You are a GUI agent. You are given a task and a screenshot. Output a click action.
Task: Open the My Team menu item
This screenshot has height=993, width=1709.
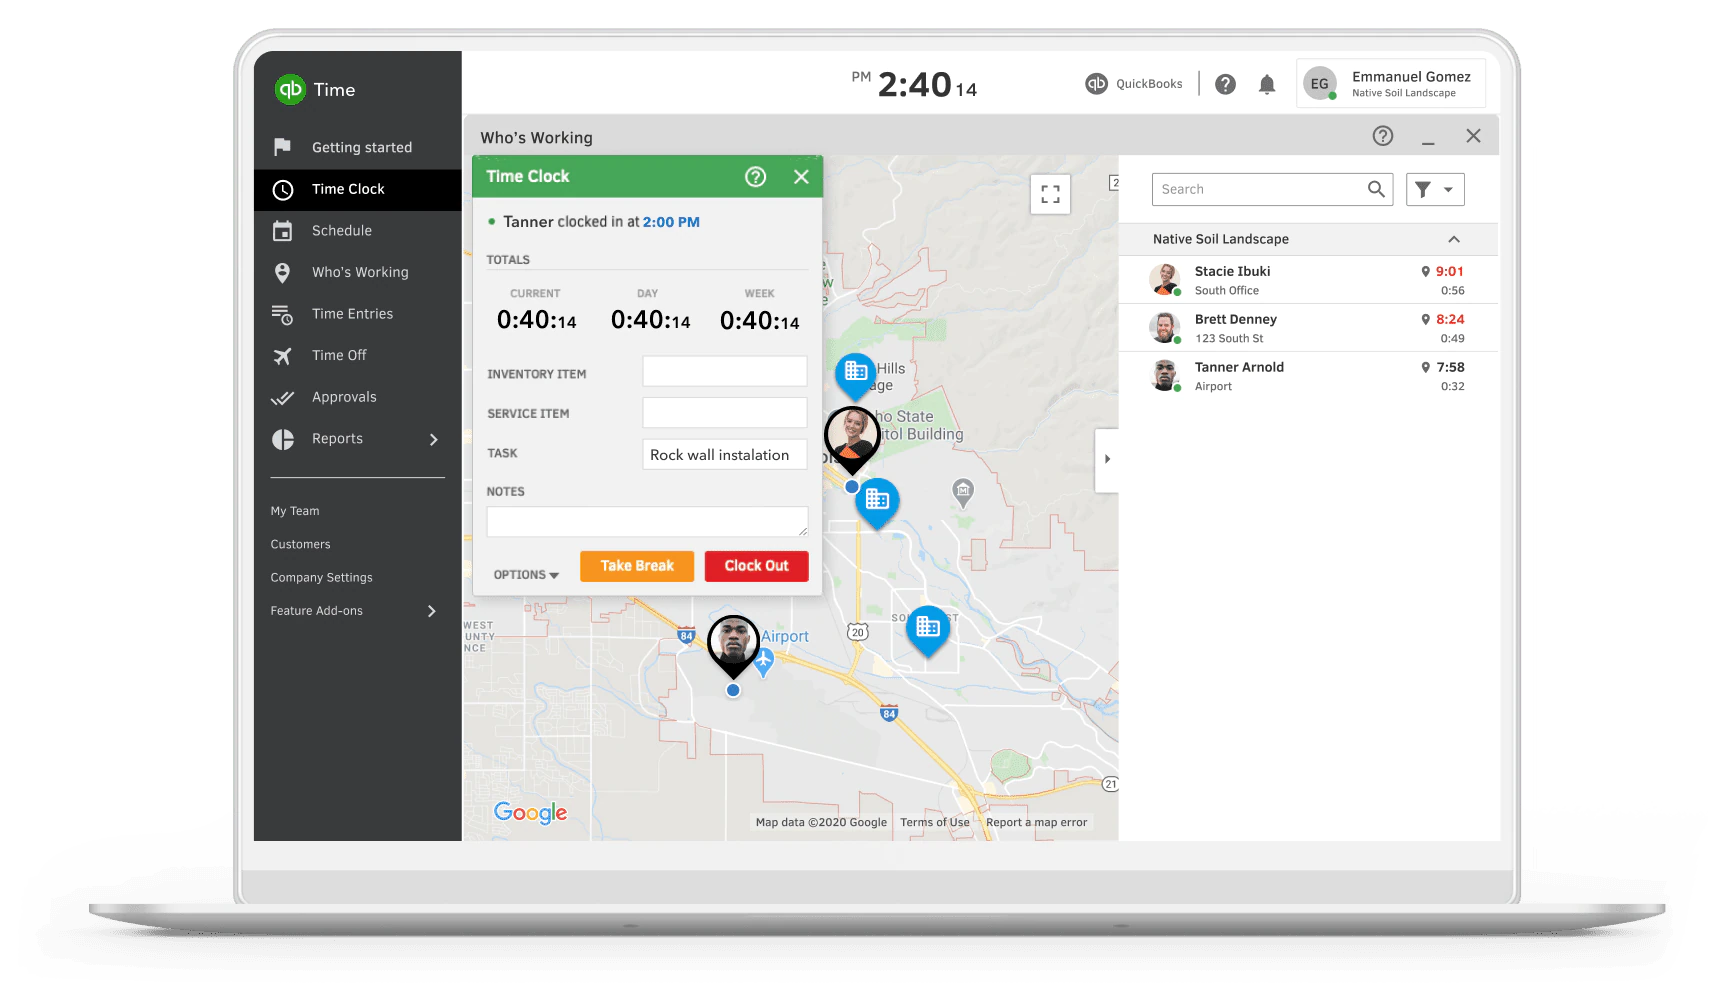click(294, 510)
